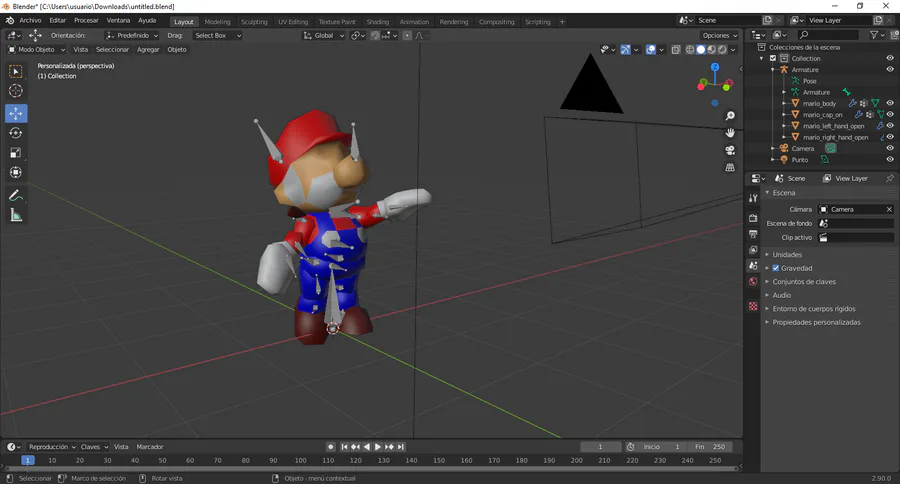The width and height of the screenshot is (900, 484).
Task: Open the Global orientation dropdown
Action: coord(324,36)
